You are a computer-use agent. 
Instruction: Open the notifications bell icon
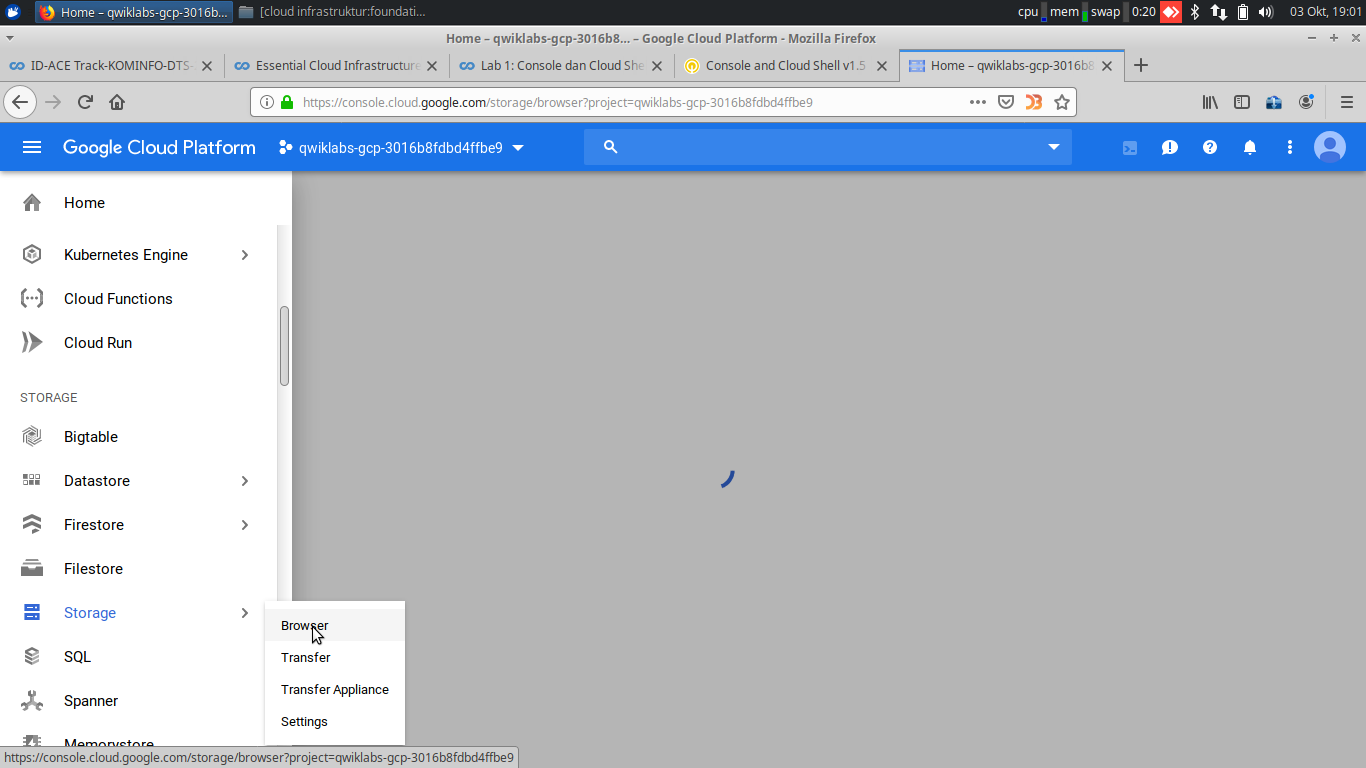click(x=1250, y=147)
